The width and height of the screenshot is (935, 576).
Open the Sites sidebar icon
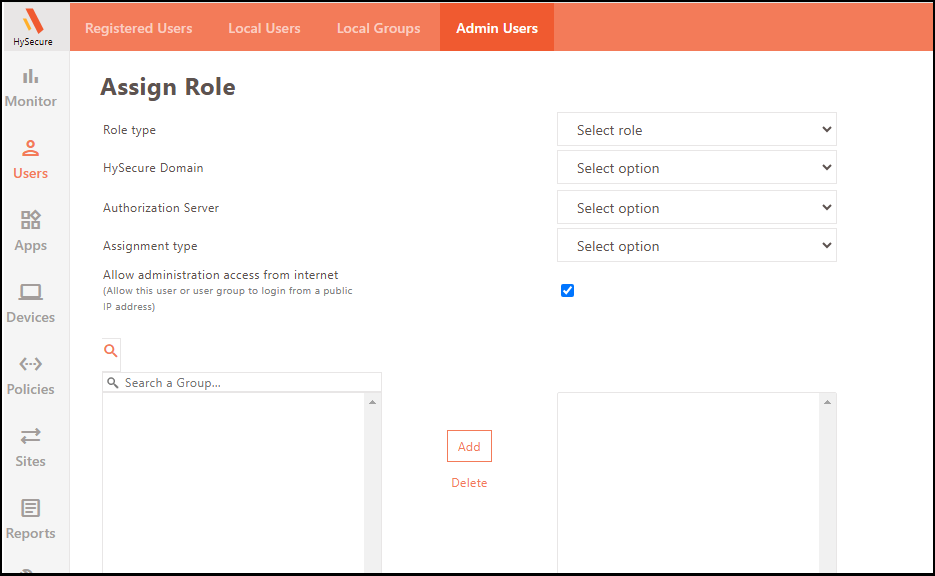pos(31,437)
